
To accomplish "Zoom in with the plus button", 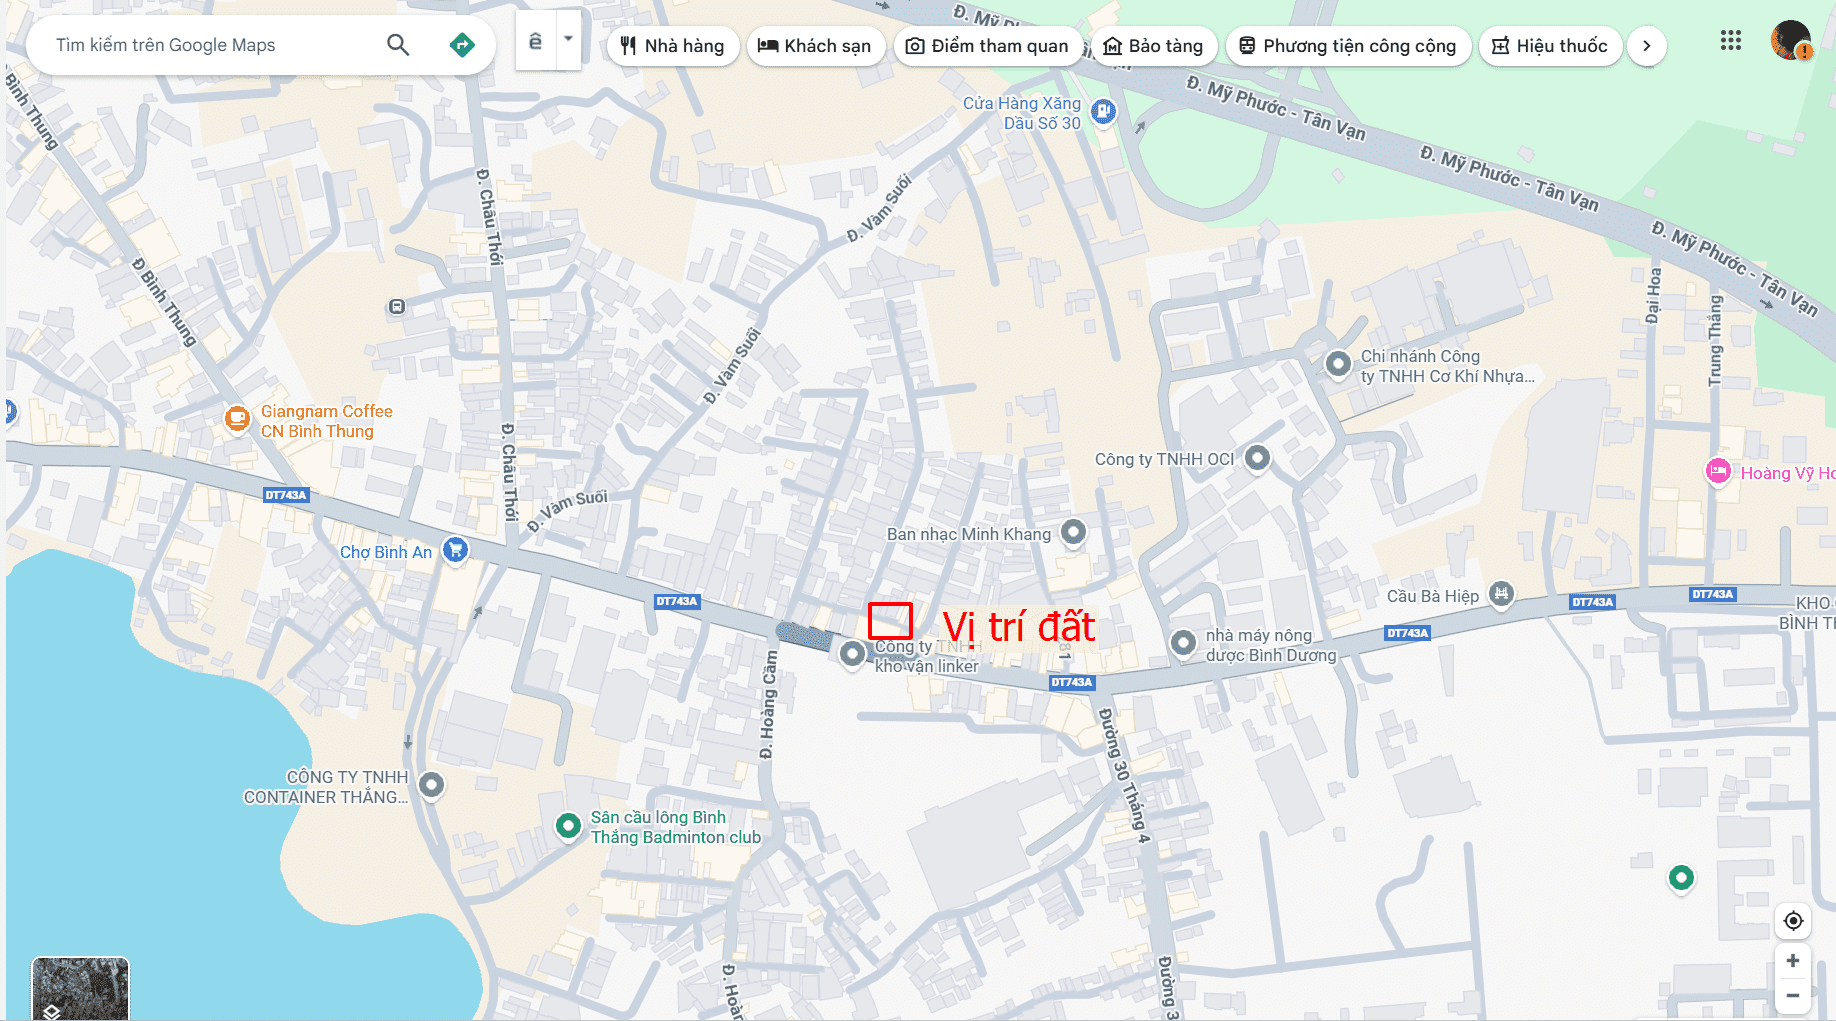I will click(x=1793, y=961).
